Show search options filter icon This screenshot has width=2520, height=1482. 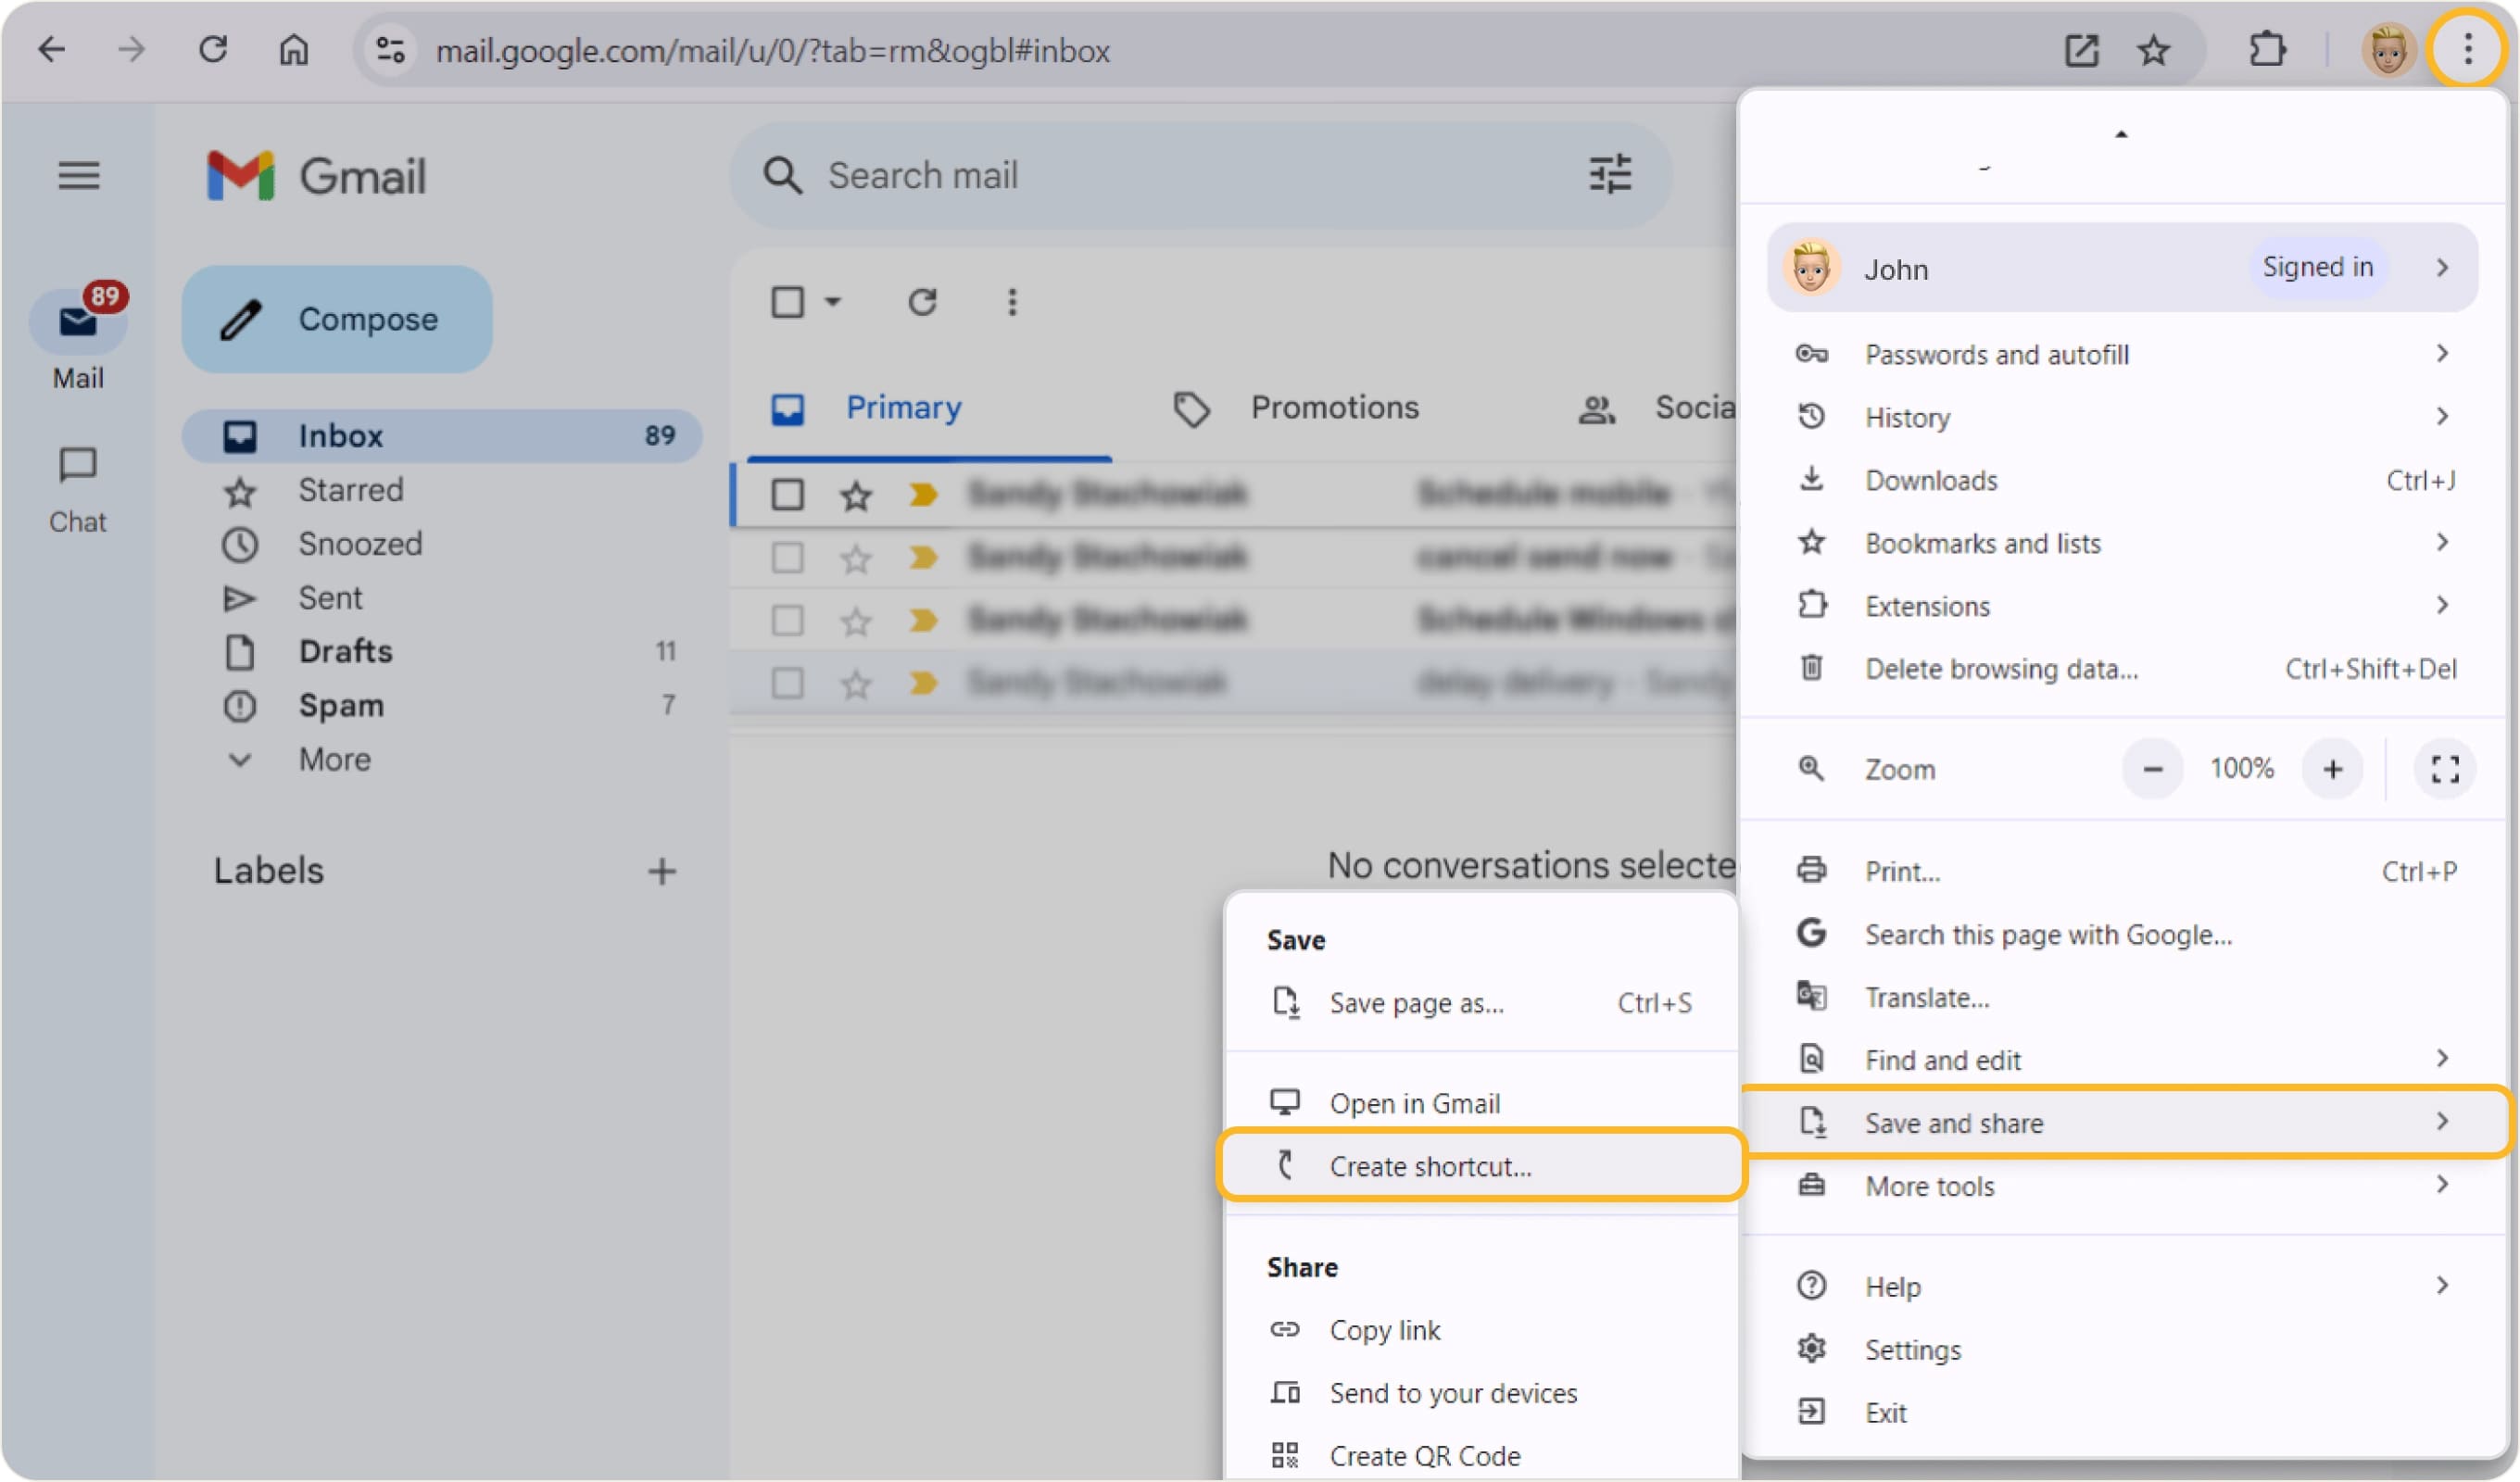click(x=1610, y=175)
